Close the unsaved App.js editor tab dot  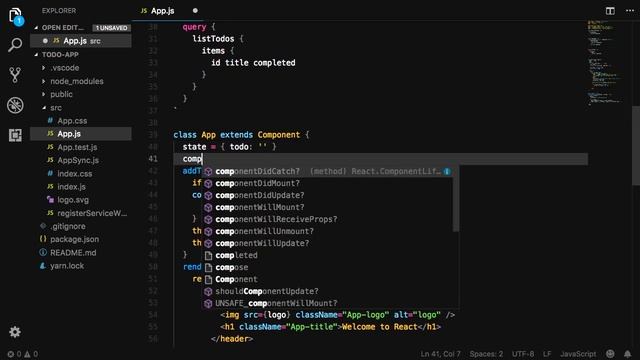tap(195, 11)
